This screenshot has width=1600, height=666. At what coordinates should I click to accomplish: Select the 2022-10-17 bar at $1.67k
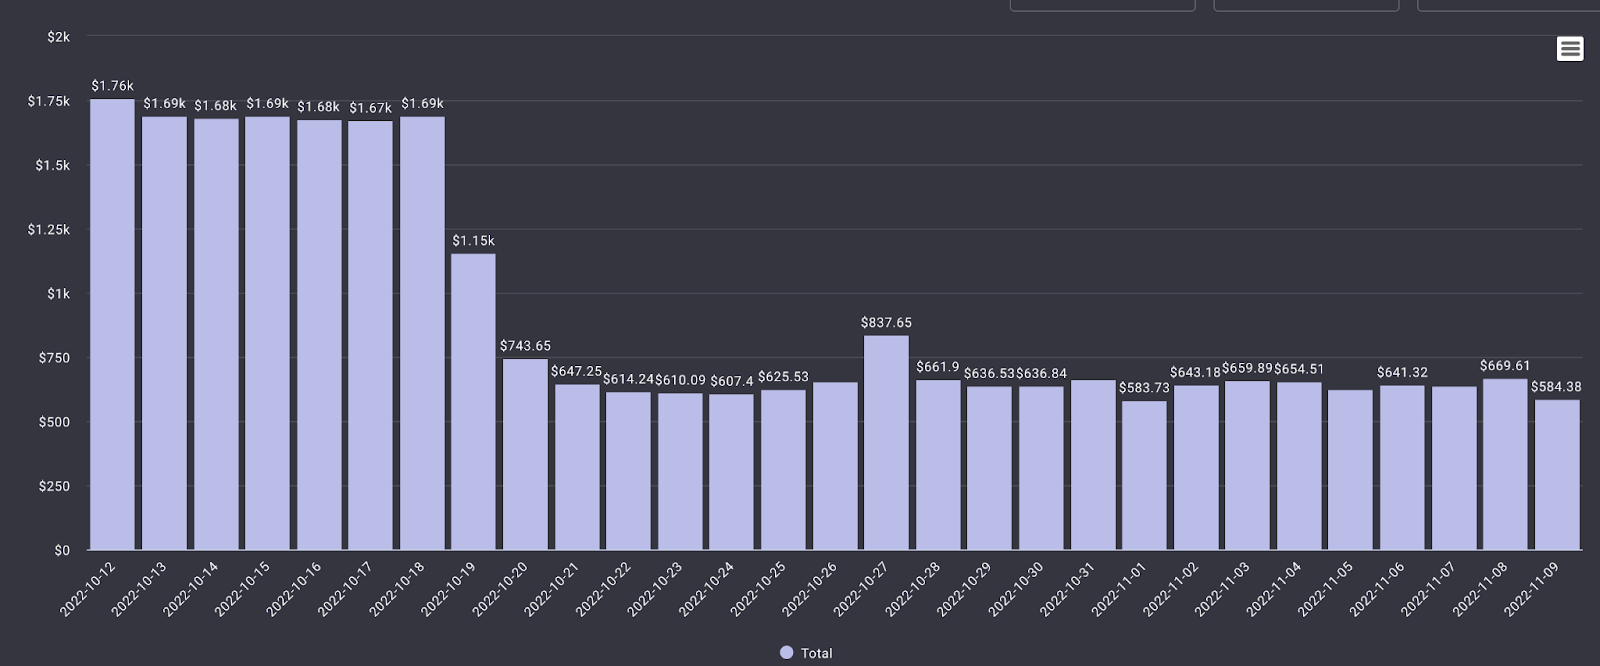(x=370, y=335)
